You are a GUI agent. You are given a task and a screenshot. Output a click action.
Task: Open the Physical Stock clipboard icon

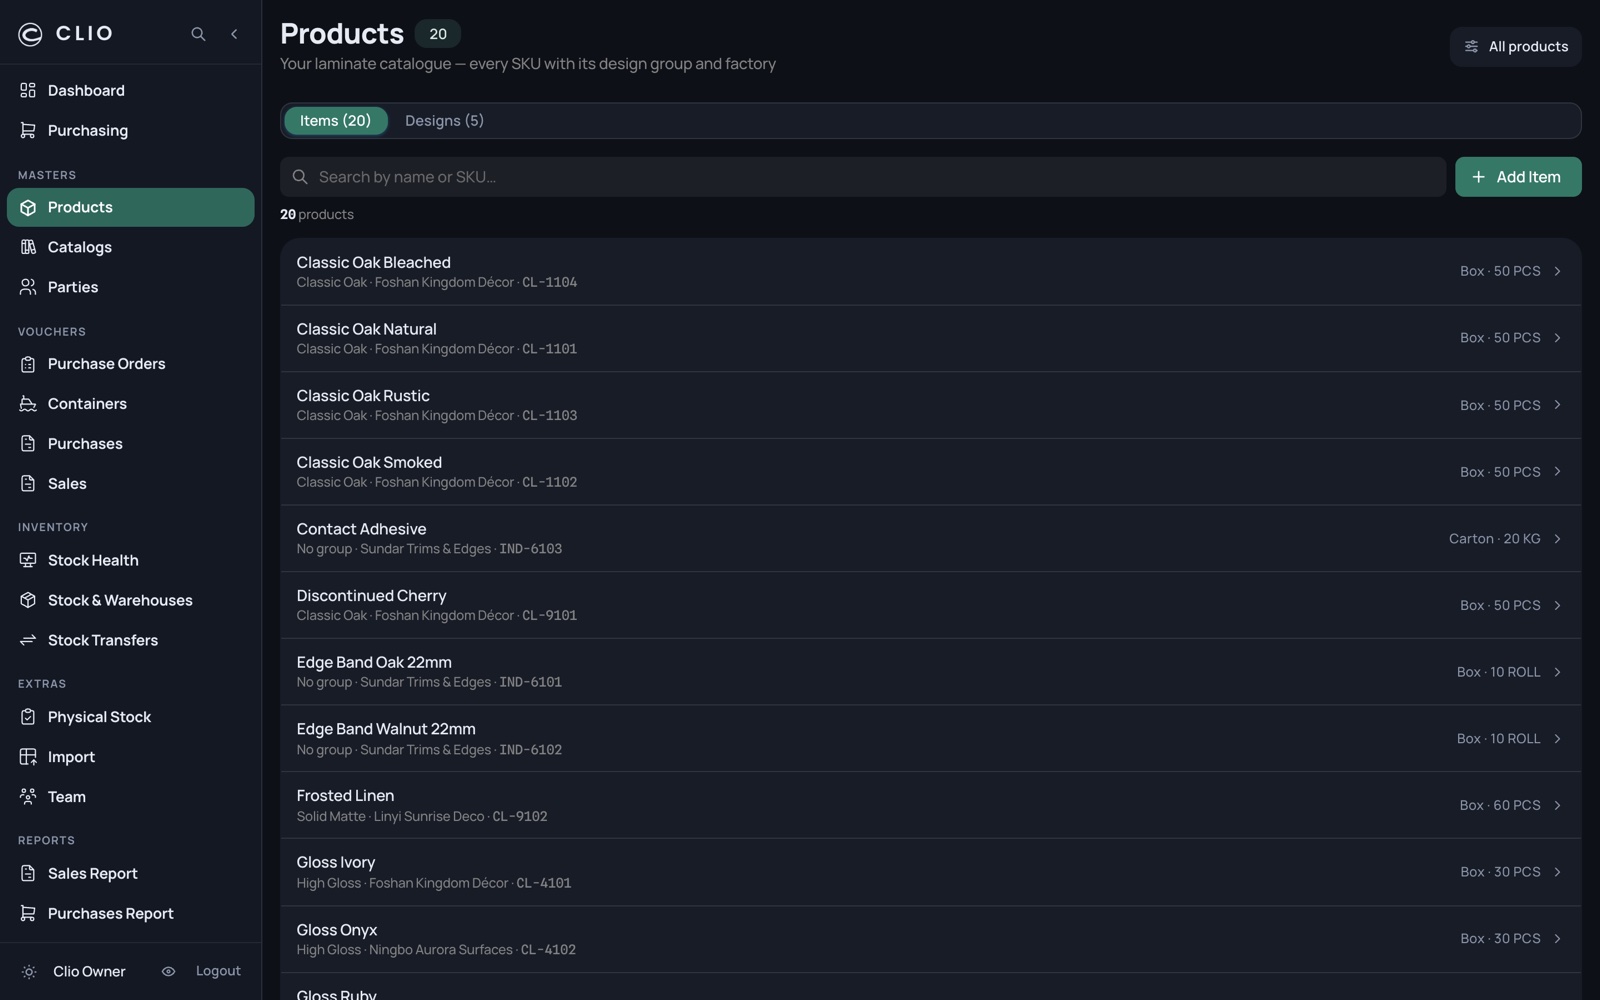(x=28, y=718)
